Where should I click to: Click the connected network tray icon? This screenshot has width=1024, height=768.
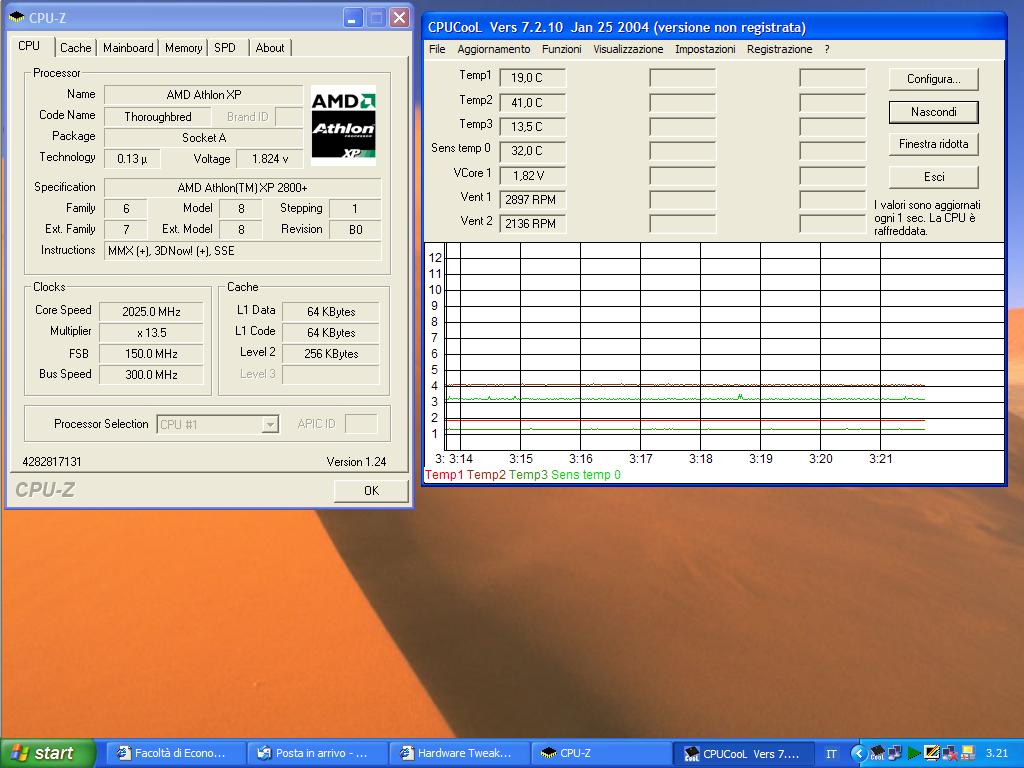pos(895,754)
